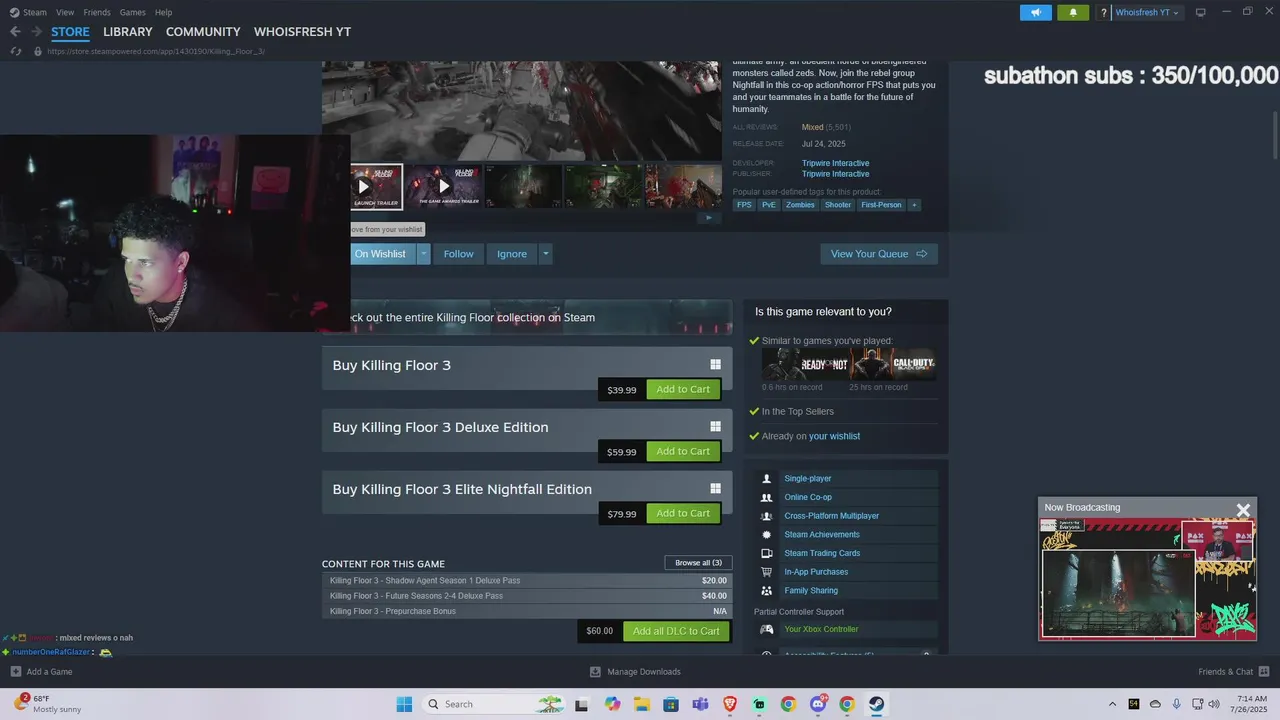
Task: Go back with the navigation arrow
Action: (15, 32)
